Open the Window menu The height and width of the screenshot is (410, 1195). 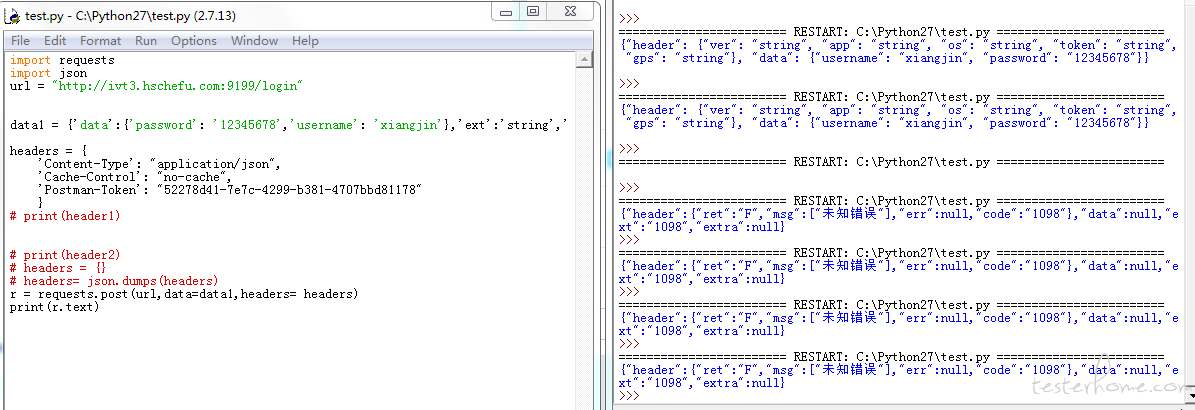255,40
